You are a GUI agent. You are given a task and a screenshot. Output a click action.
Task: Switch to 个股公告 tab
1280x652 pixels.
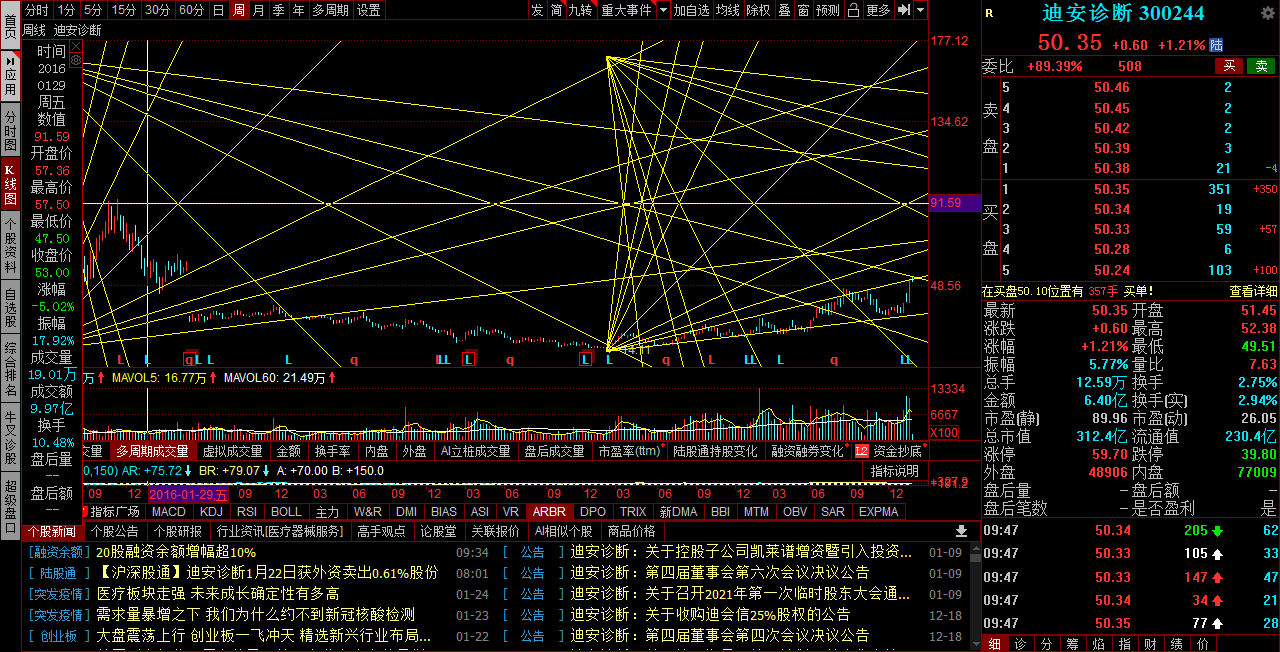(x=114, y=531)
